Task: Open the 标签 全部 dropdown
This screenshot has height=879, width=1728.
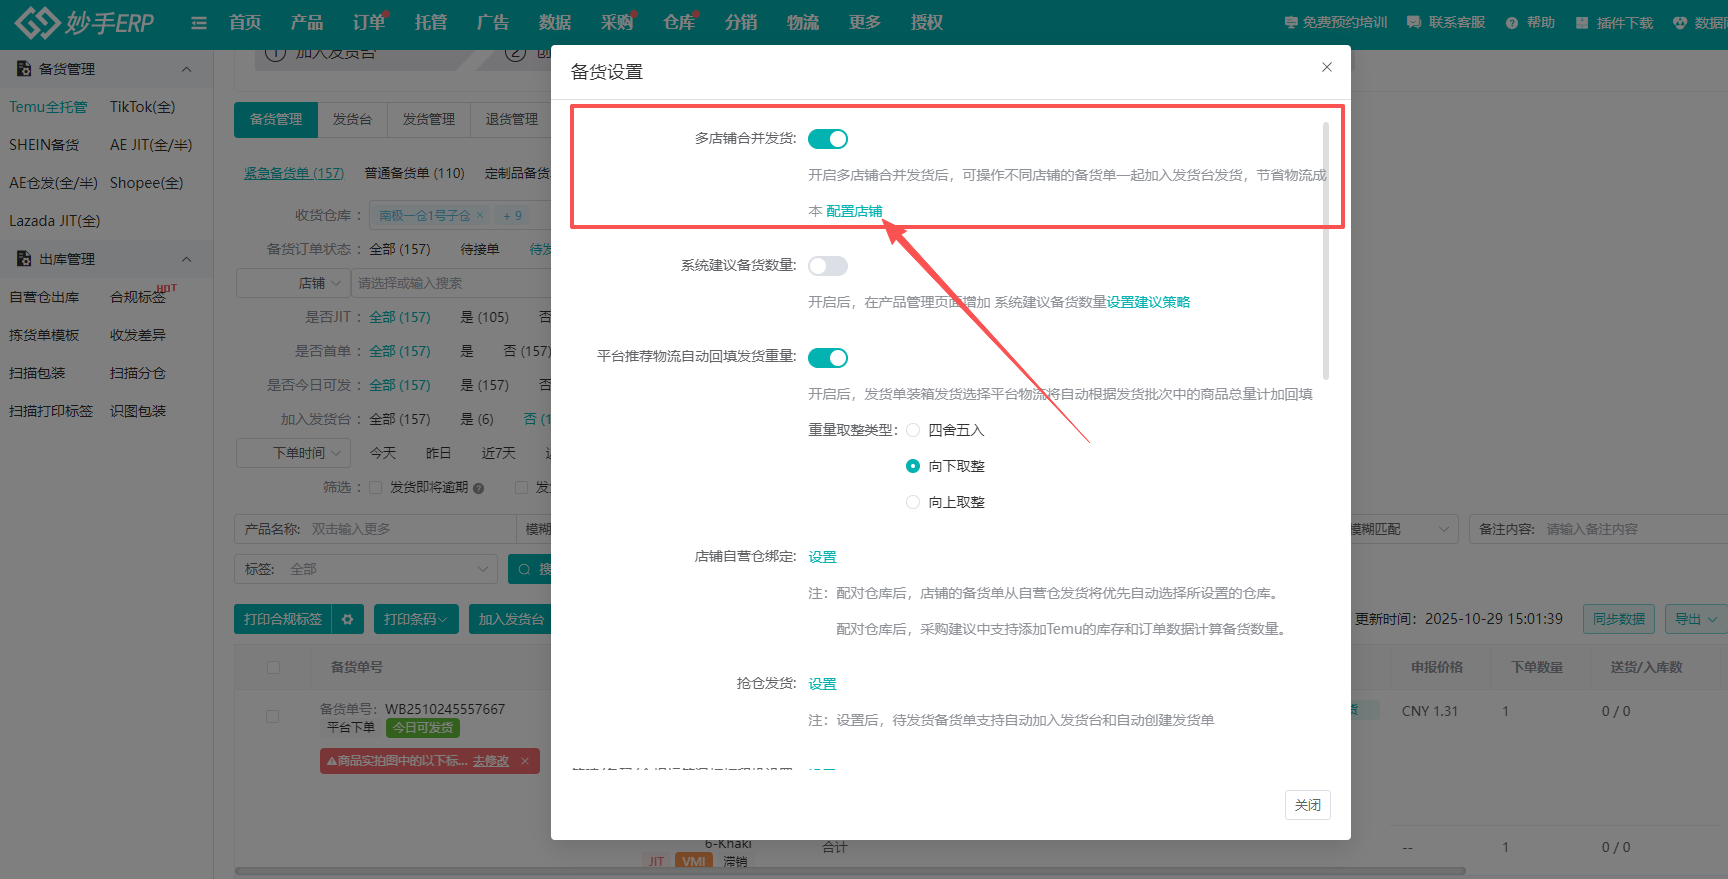Action: 366,569
